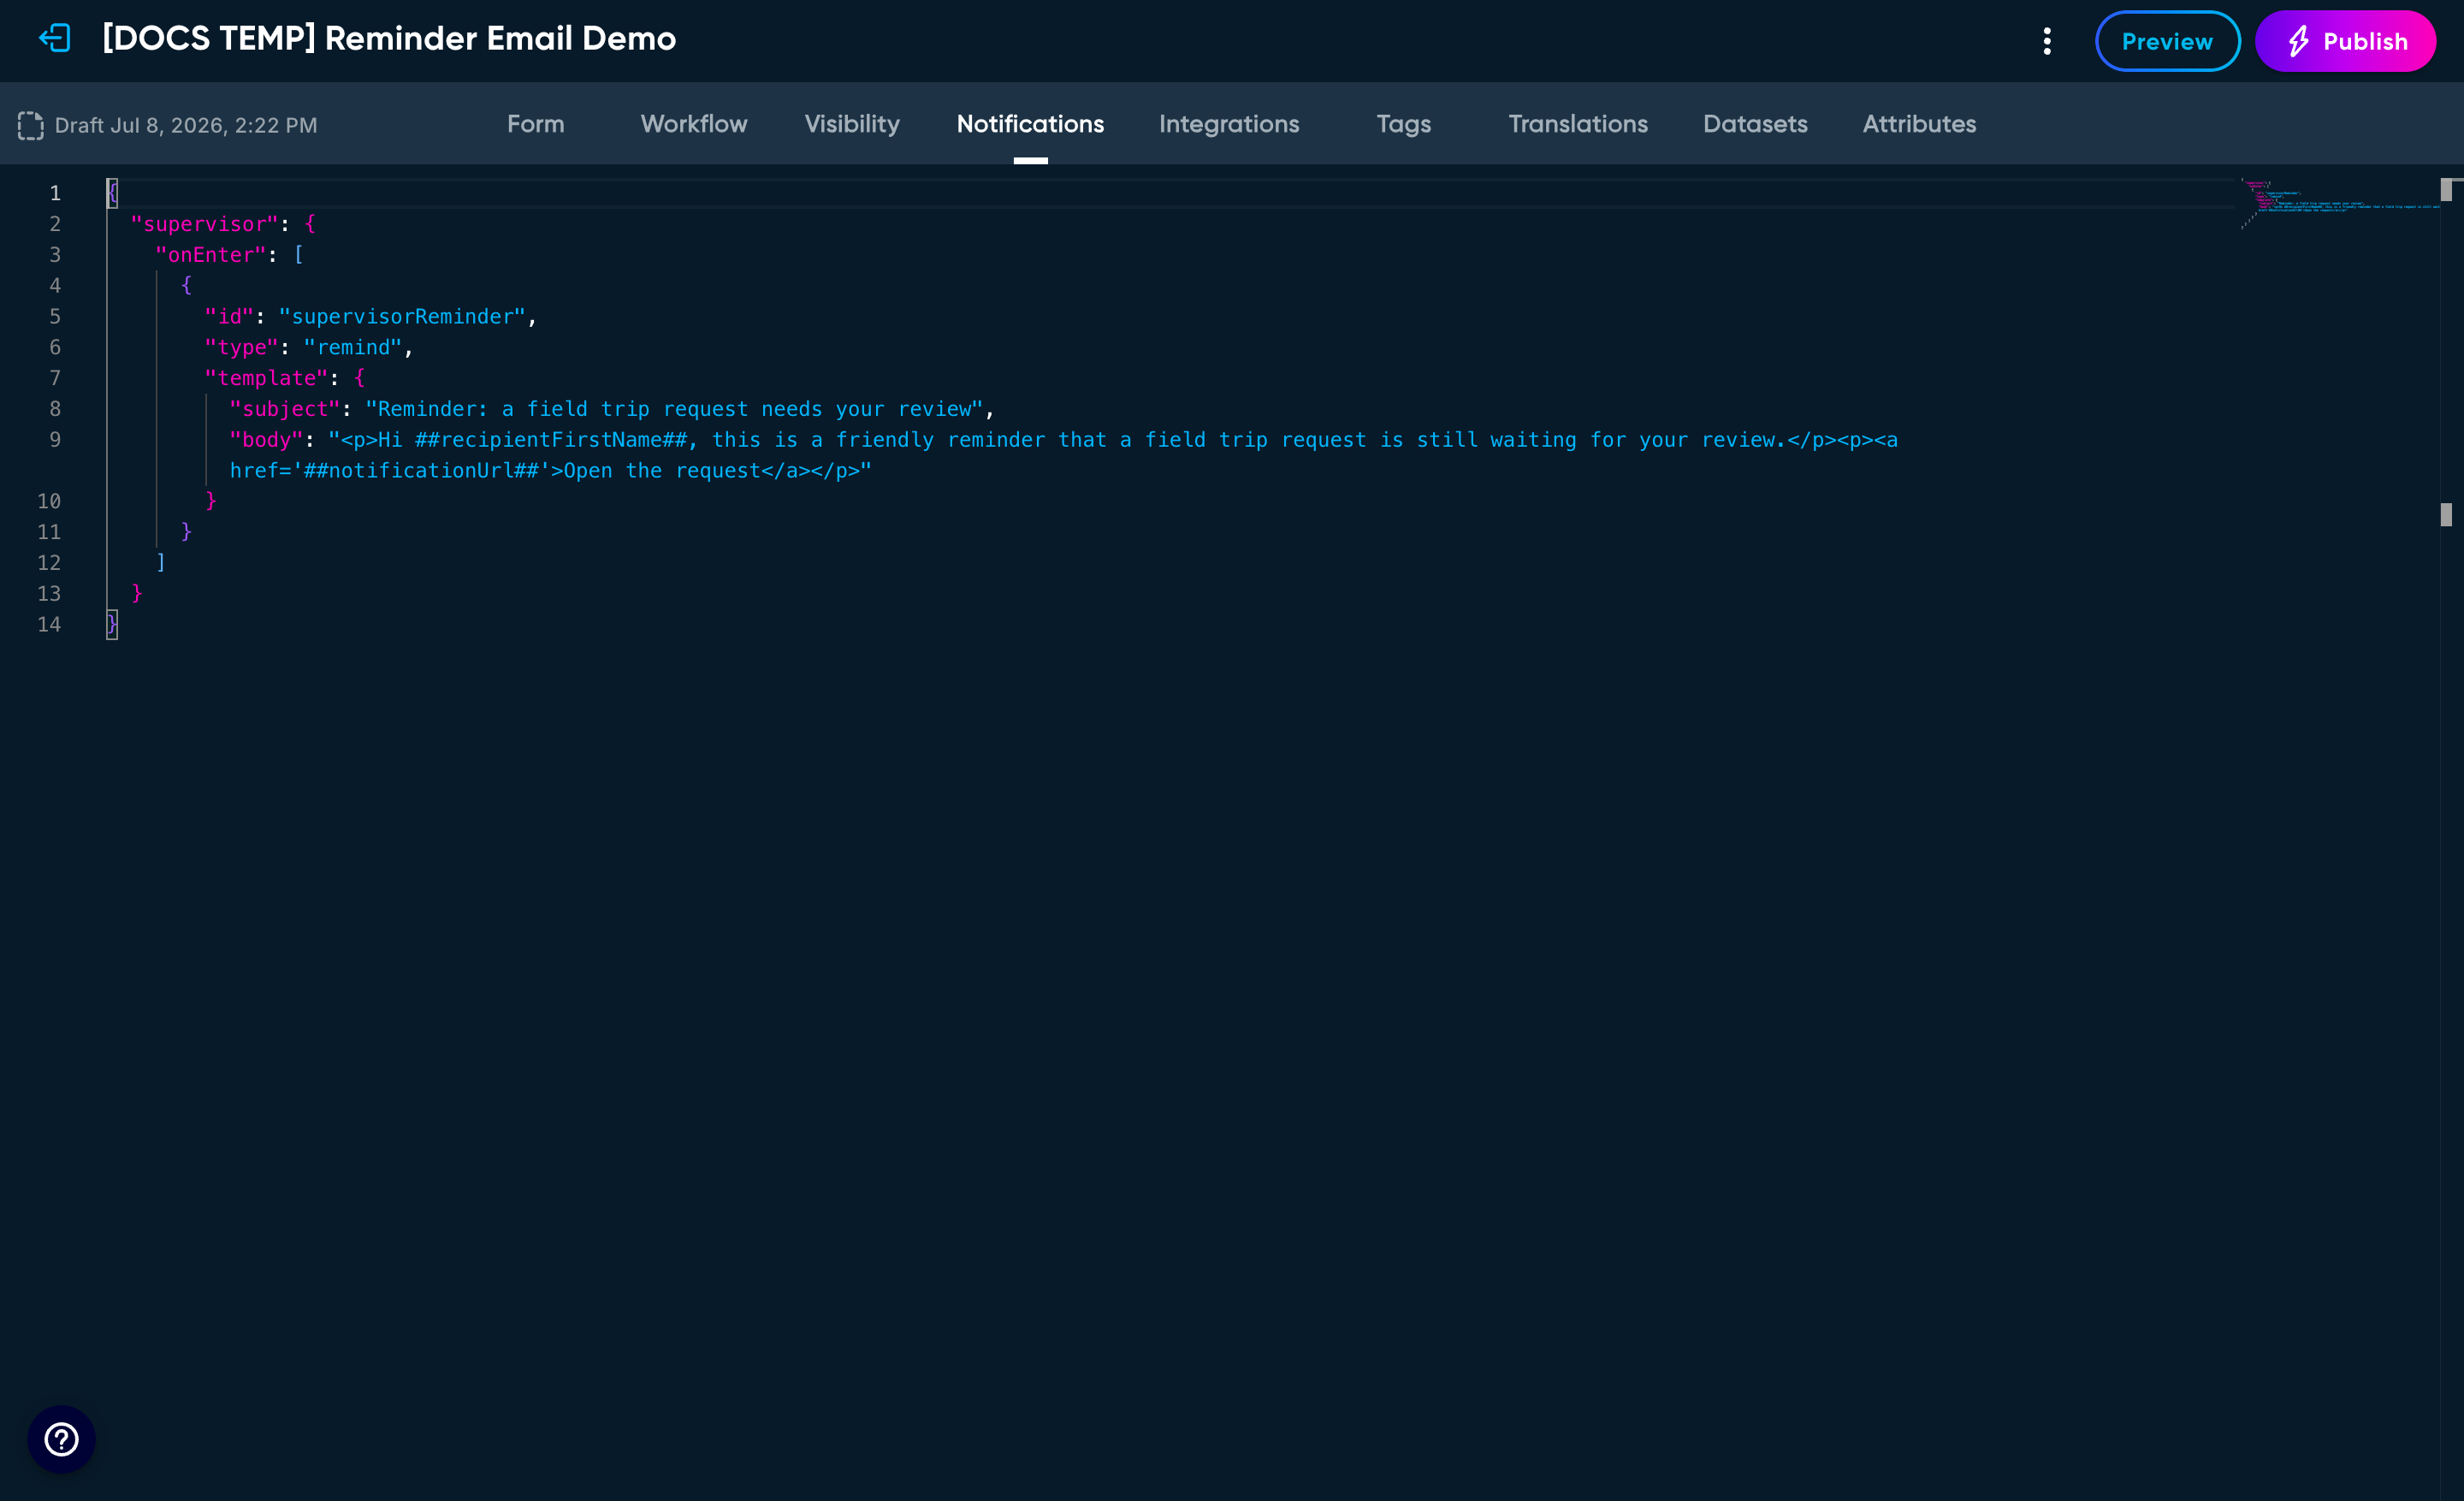
Task: Select the Notifications tab
Action: click(1030, 124)
